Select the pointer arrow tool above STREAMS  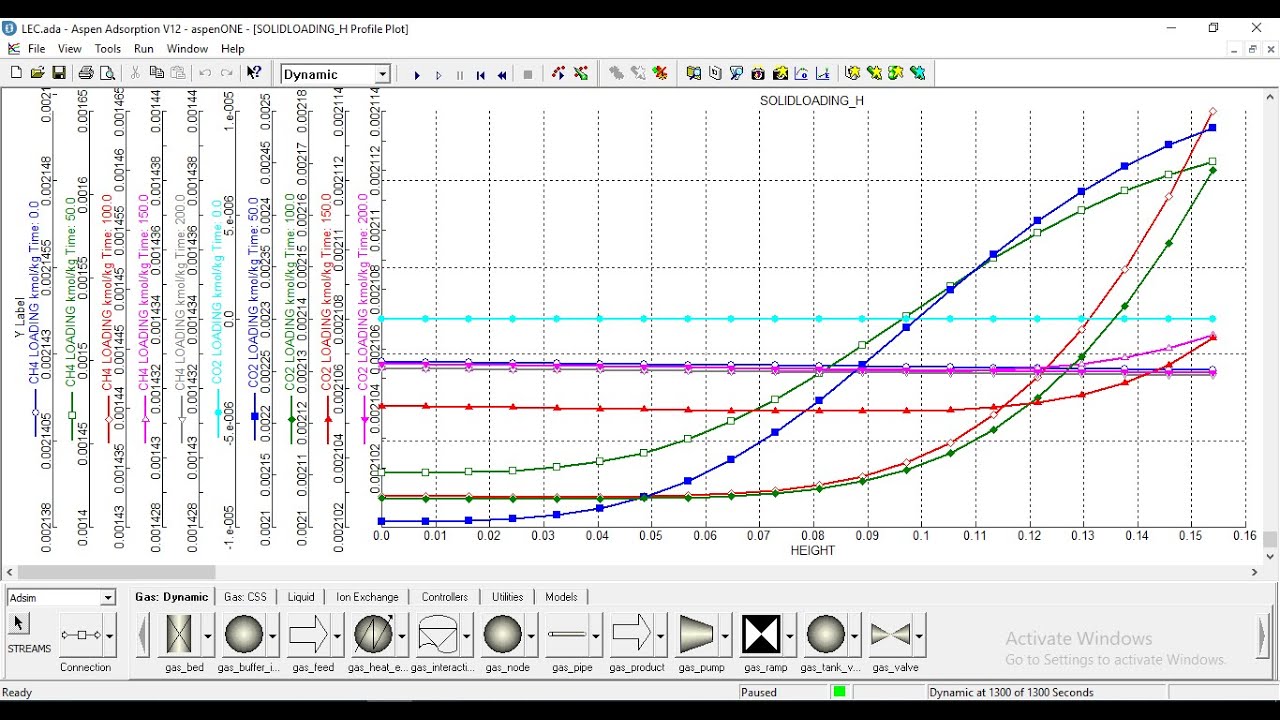19,623
